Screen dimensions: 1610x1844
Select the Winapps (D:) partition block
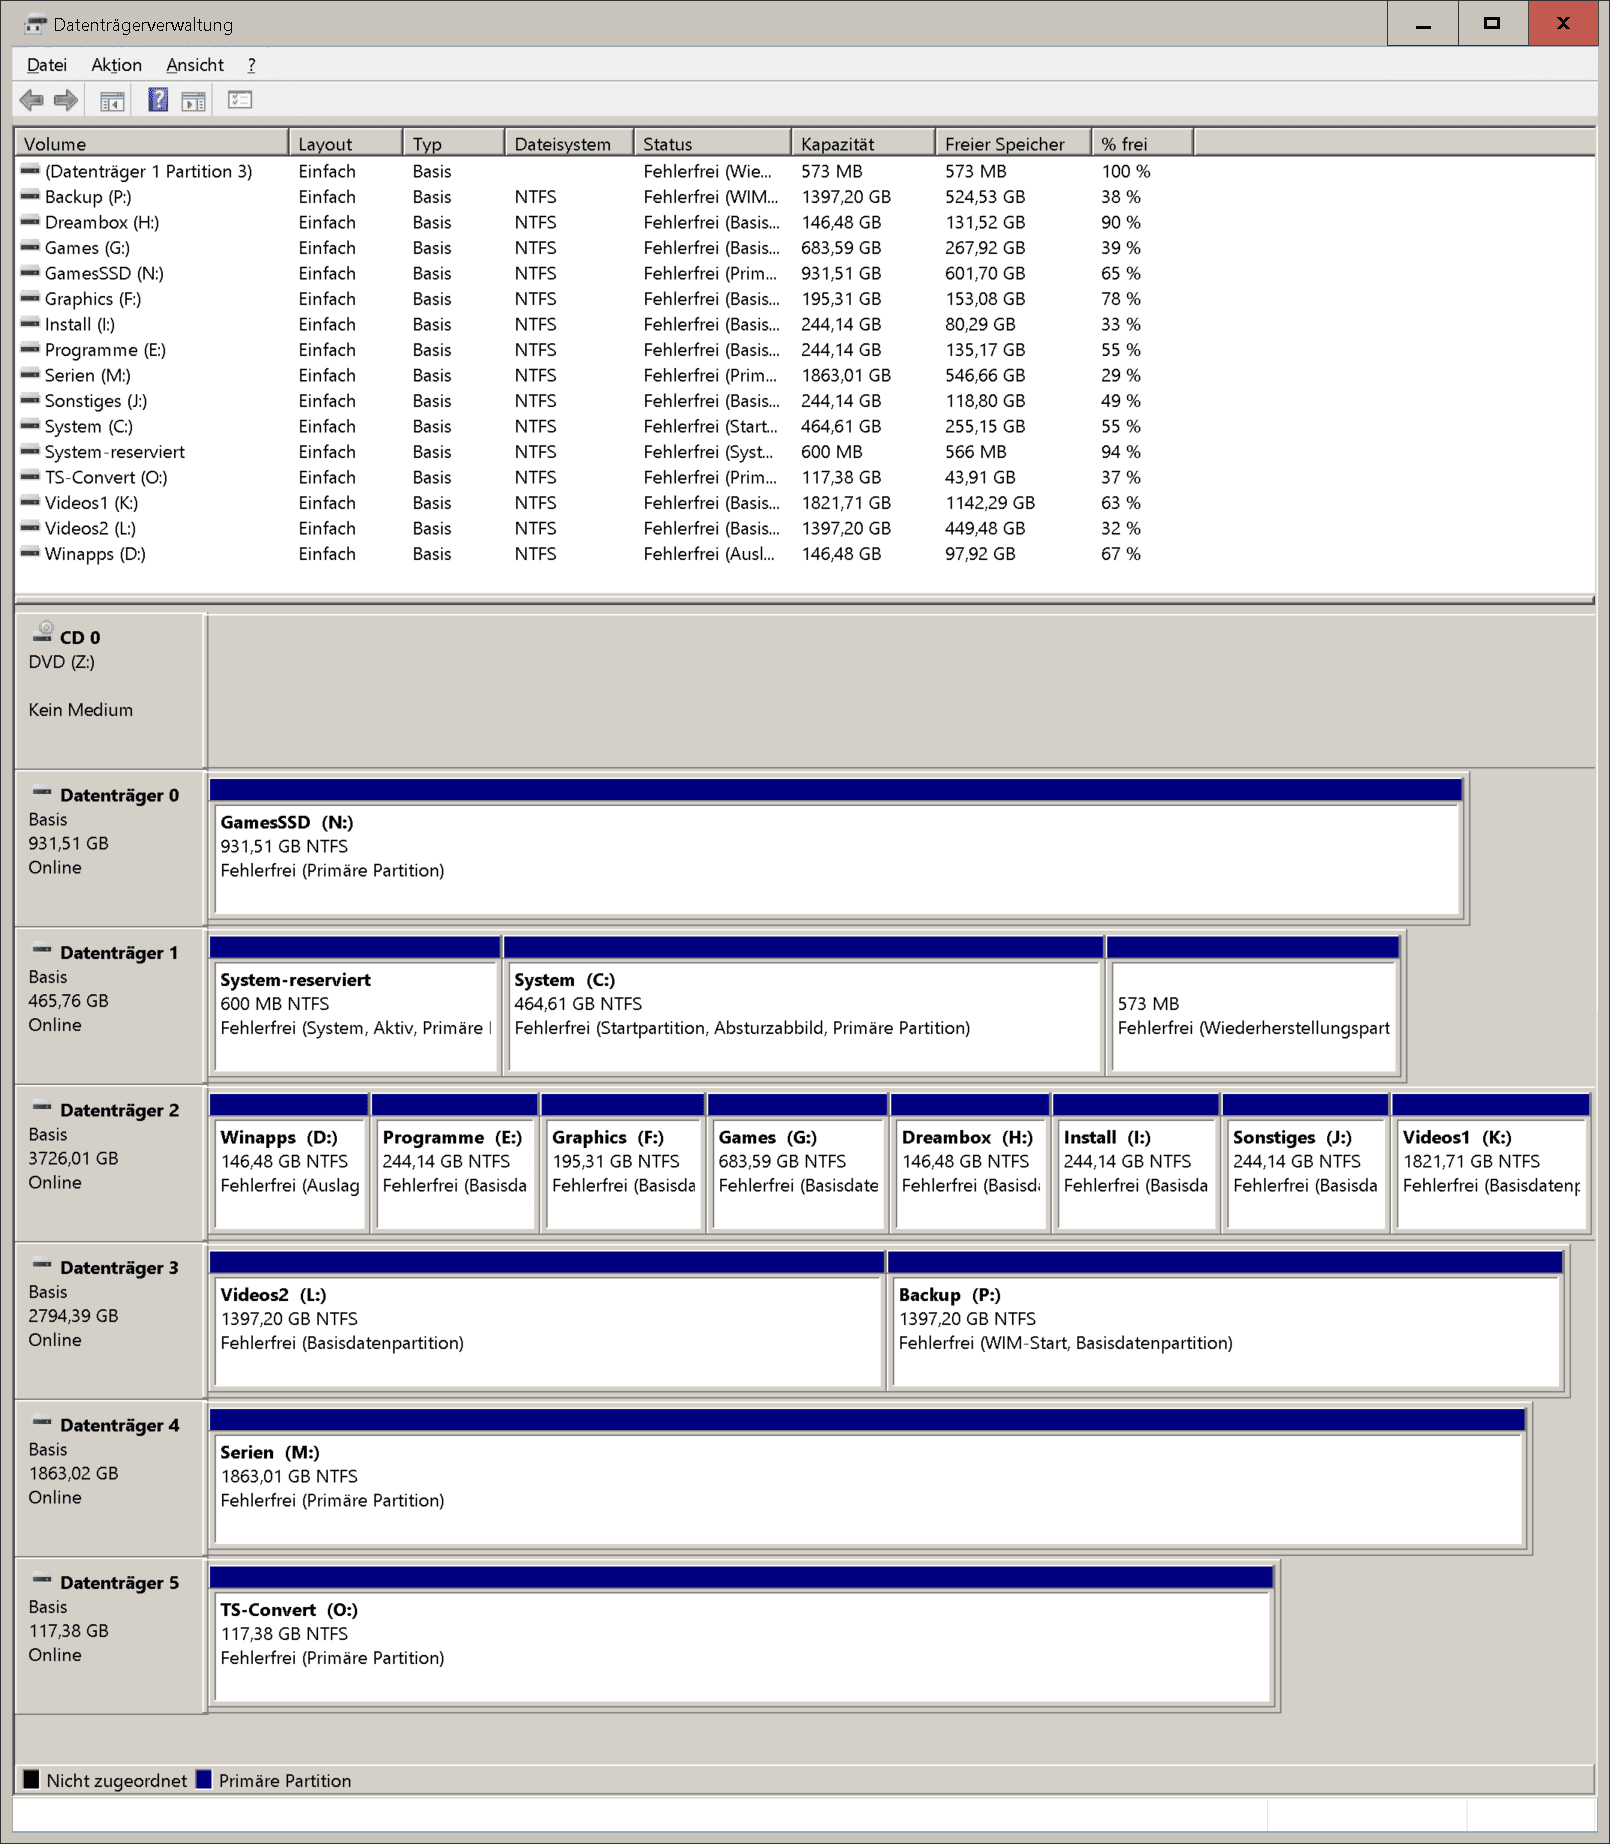click(x=289, y=1162)
